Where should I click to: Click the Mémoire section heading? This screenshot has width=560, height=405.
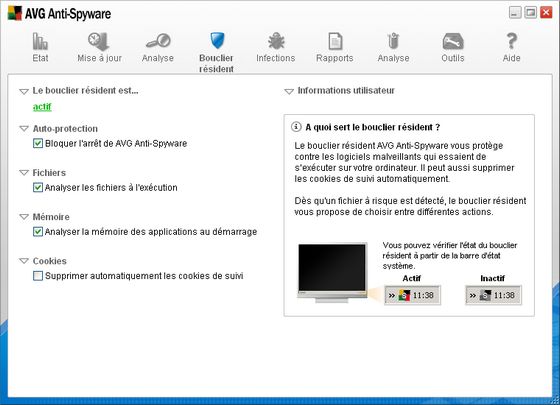coord(51,217)
